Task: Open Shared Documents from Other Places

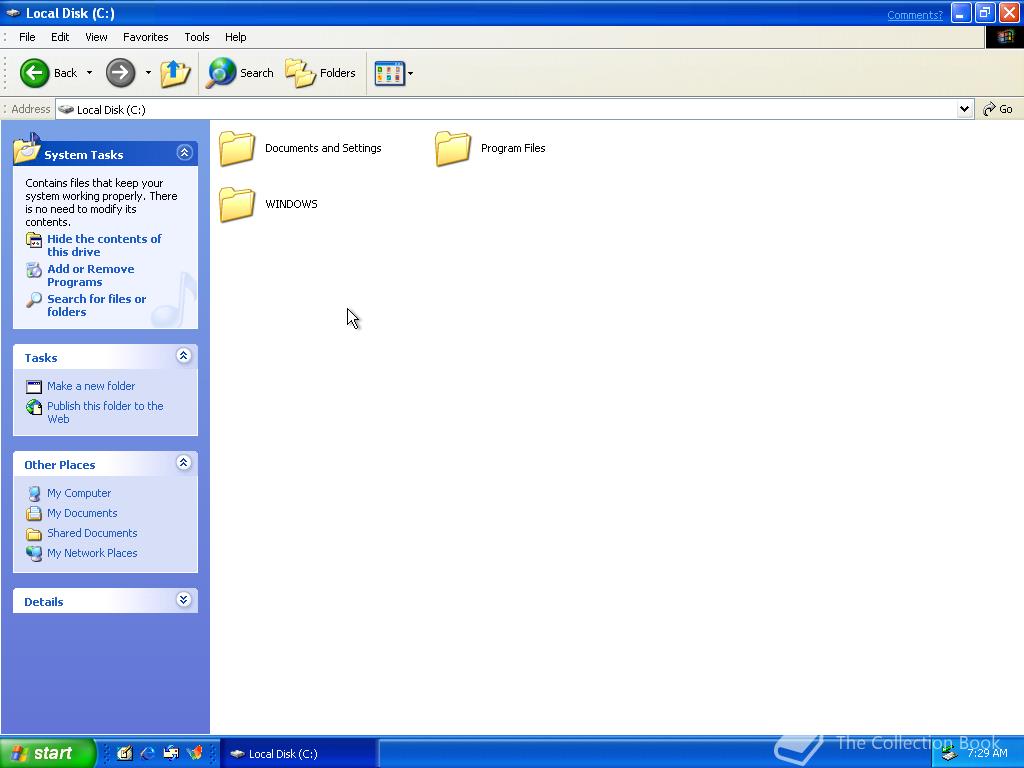Action: point(82,533)
